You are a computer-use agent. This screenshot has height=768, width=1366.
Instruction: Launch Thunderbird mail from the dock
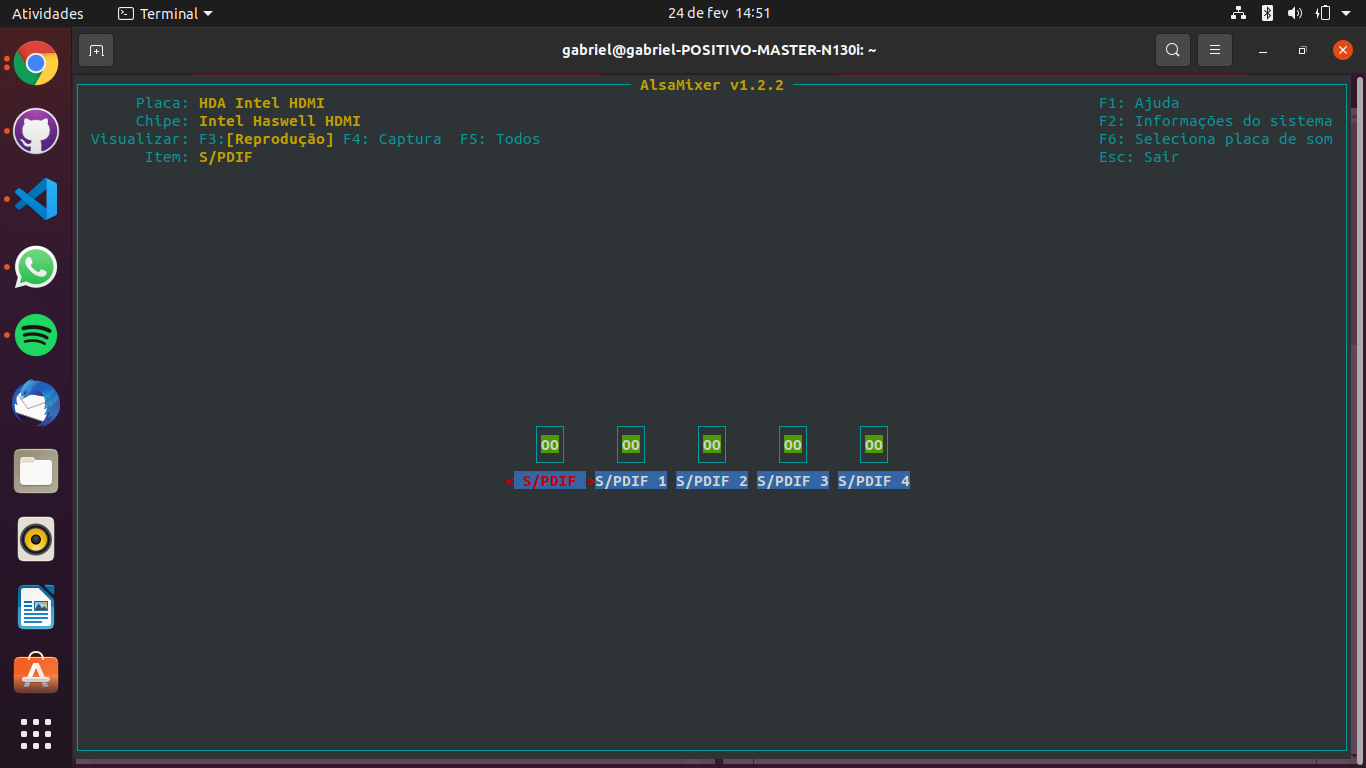36,403
